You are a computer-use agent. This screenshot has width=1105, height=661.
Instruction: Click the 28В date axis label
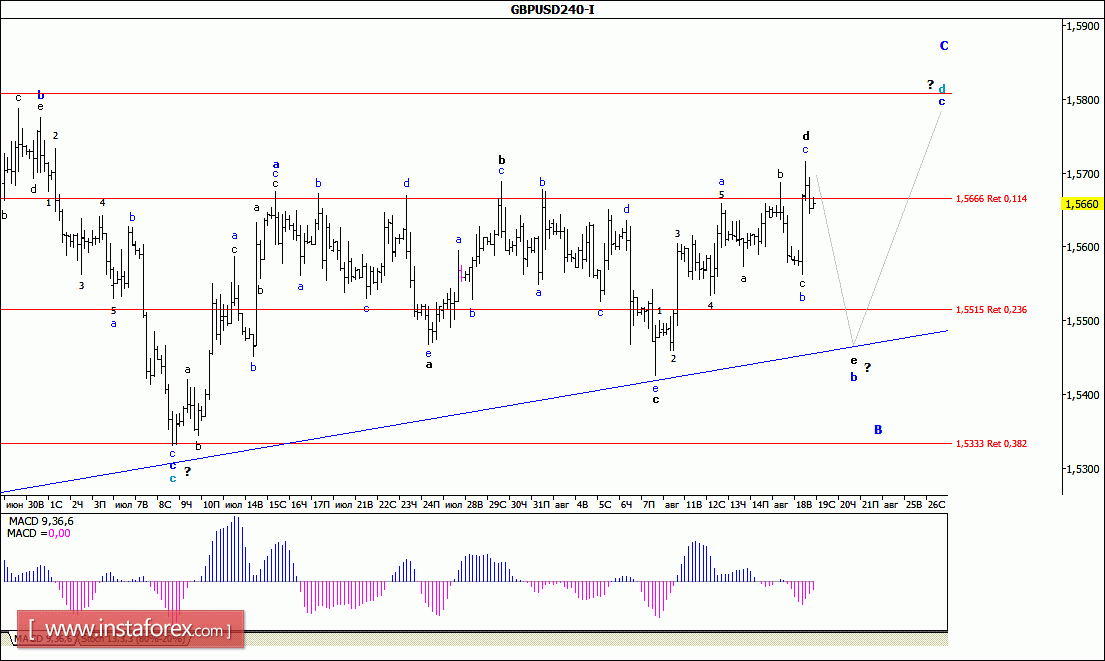[x=475, y=505]
